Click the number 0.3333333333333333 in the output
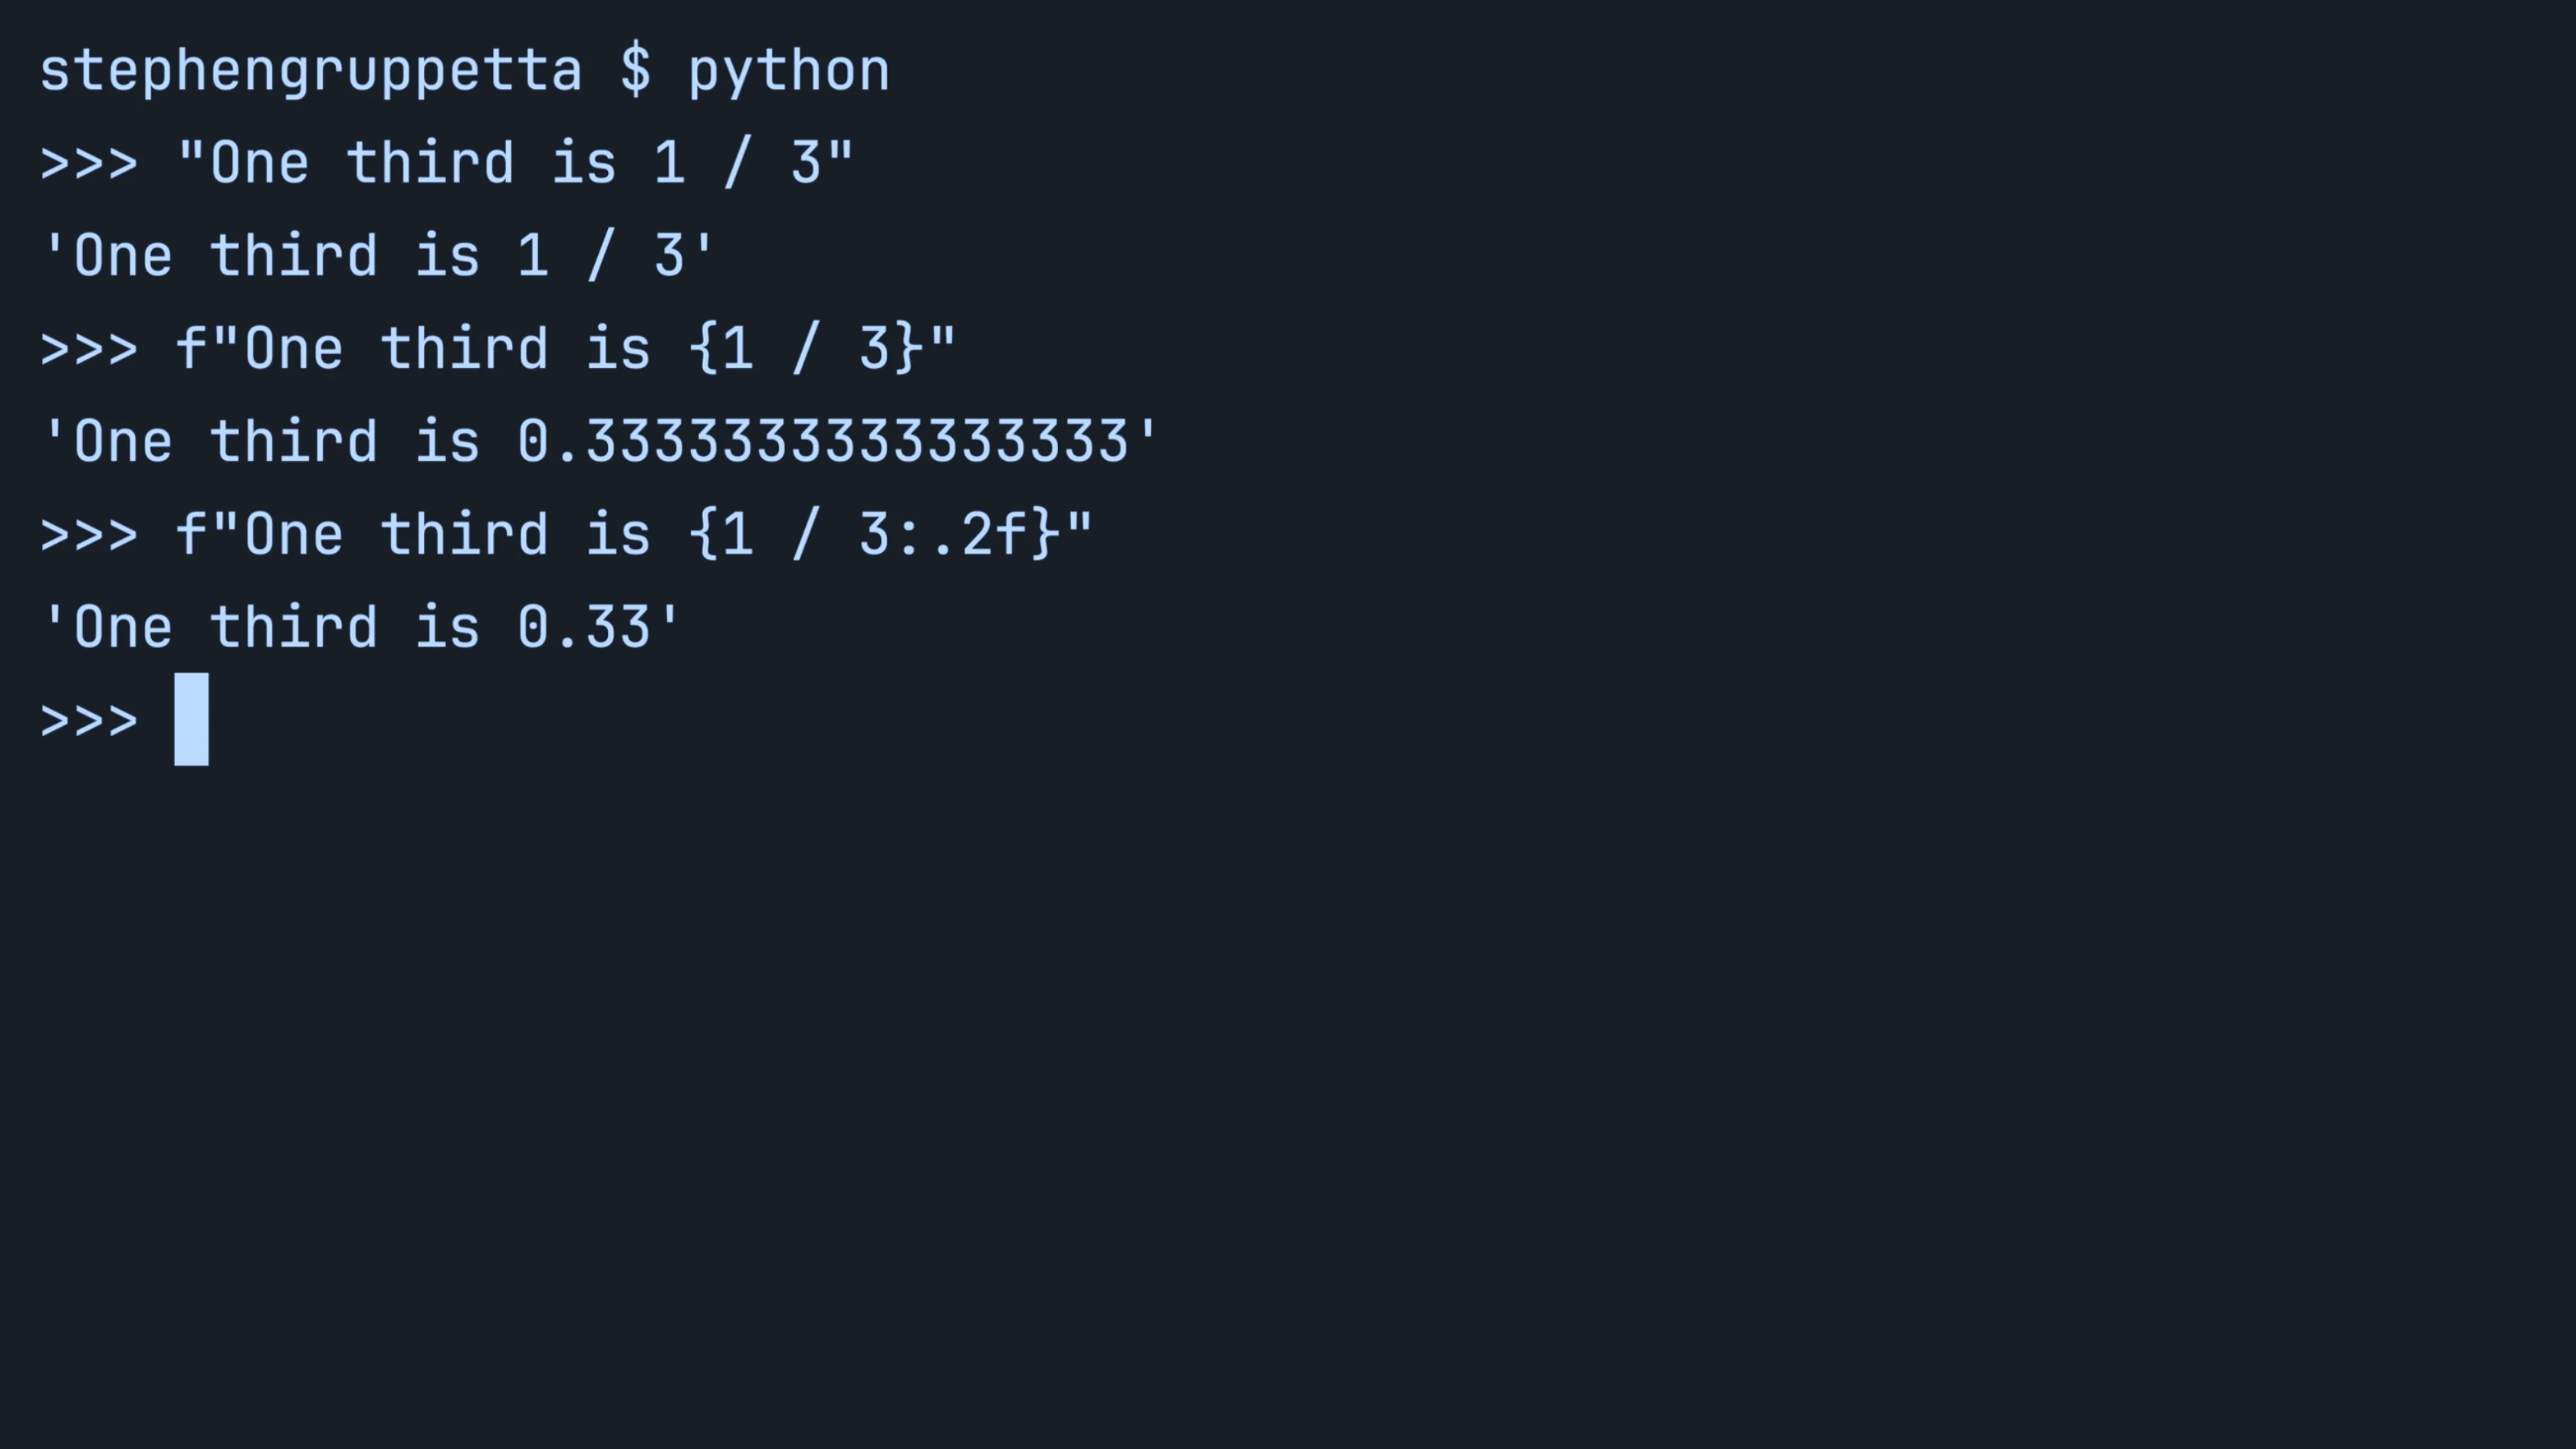The image size is (2576, 1449). coord(823,442)
